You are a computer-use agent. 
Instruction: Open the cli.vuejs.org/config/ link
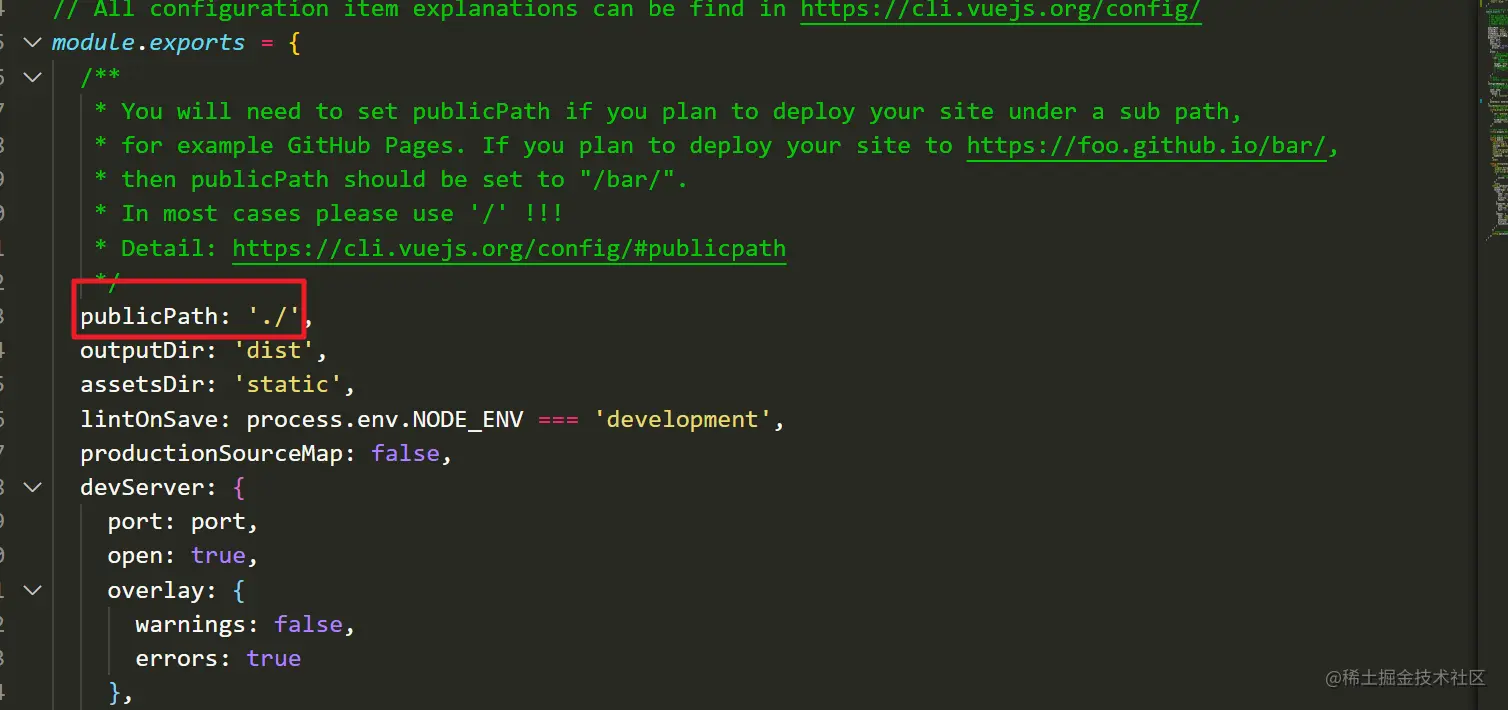tap(1000, 10)
